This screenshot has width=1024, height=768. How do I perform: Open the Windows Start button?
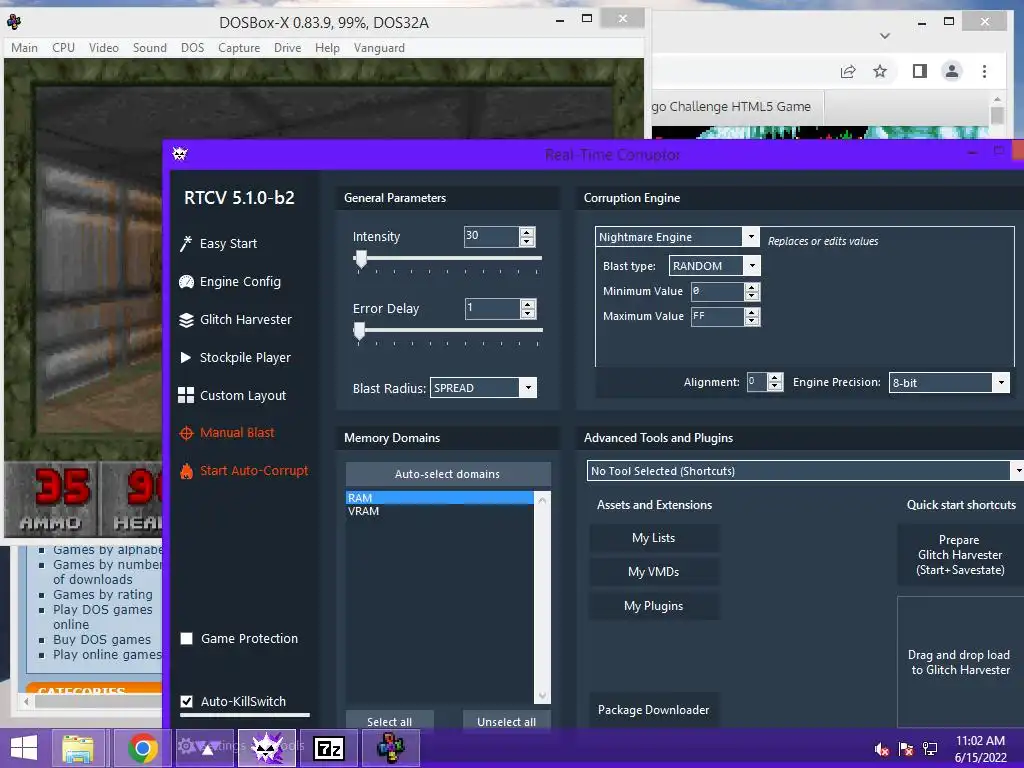[x=24, y=748]
